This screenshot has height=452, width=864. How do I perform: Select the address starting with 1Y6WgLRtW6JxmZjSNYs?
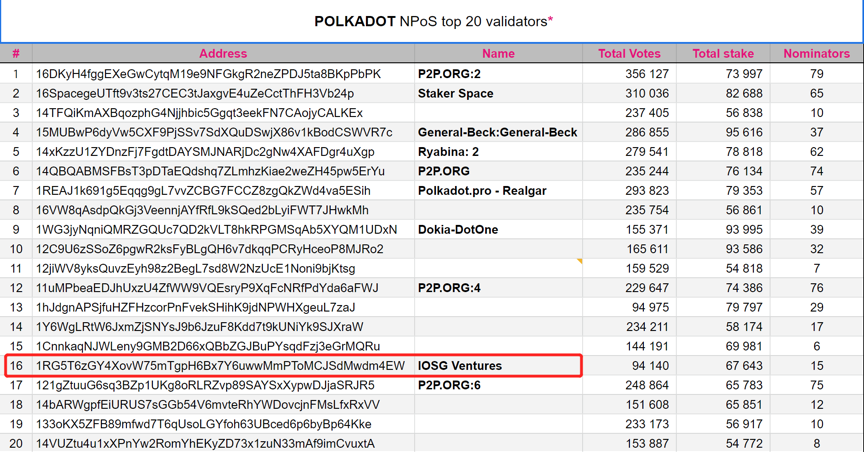[199, 327]
